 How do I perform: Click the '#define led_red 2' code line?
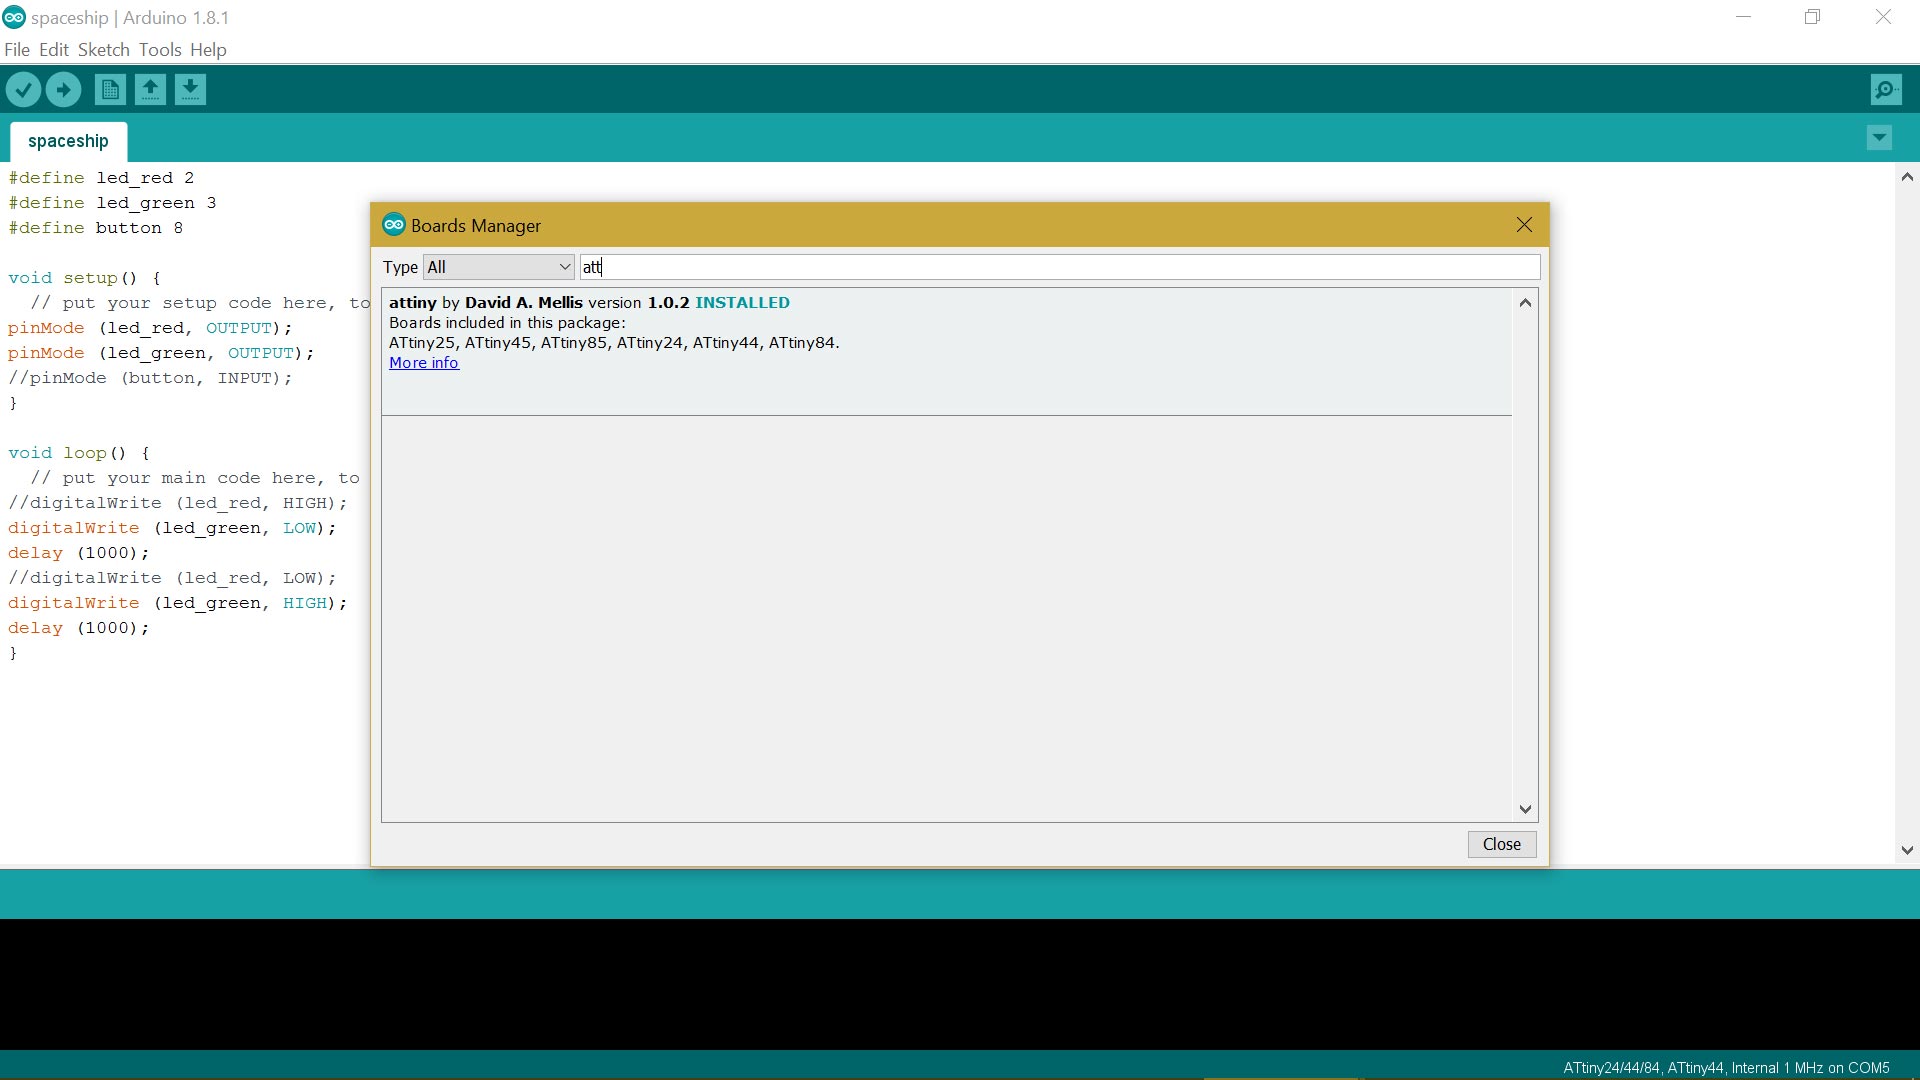101,178
